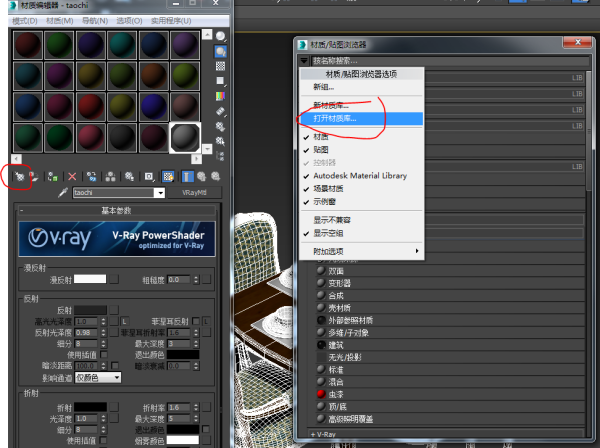Image resolution: width=600 pixels, height=448 pixels.
Task: Click the 漫反射 map button
Action: coord(114,279)
